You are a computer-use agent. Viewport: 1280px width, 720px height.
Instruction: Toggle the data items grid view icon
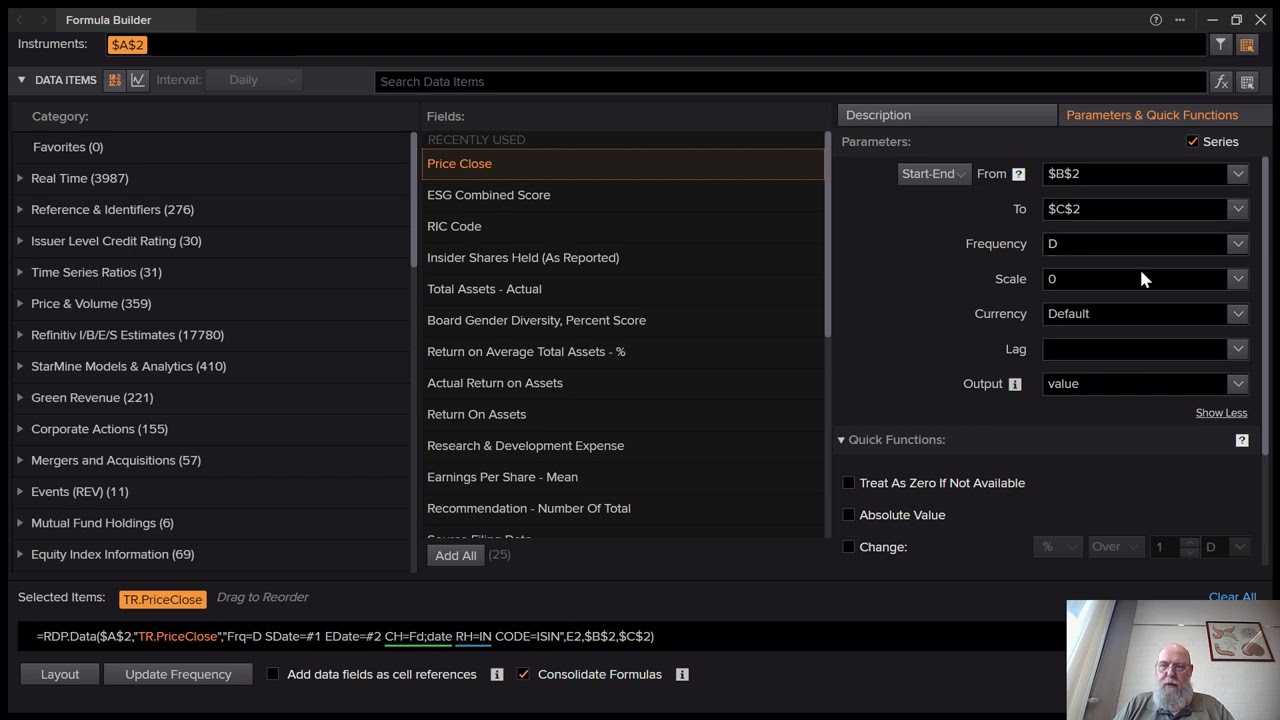tap(114, 80)
